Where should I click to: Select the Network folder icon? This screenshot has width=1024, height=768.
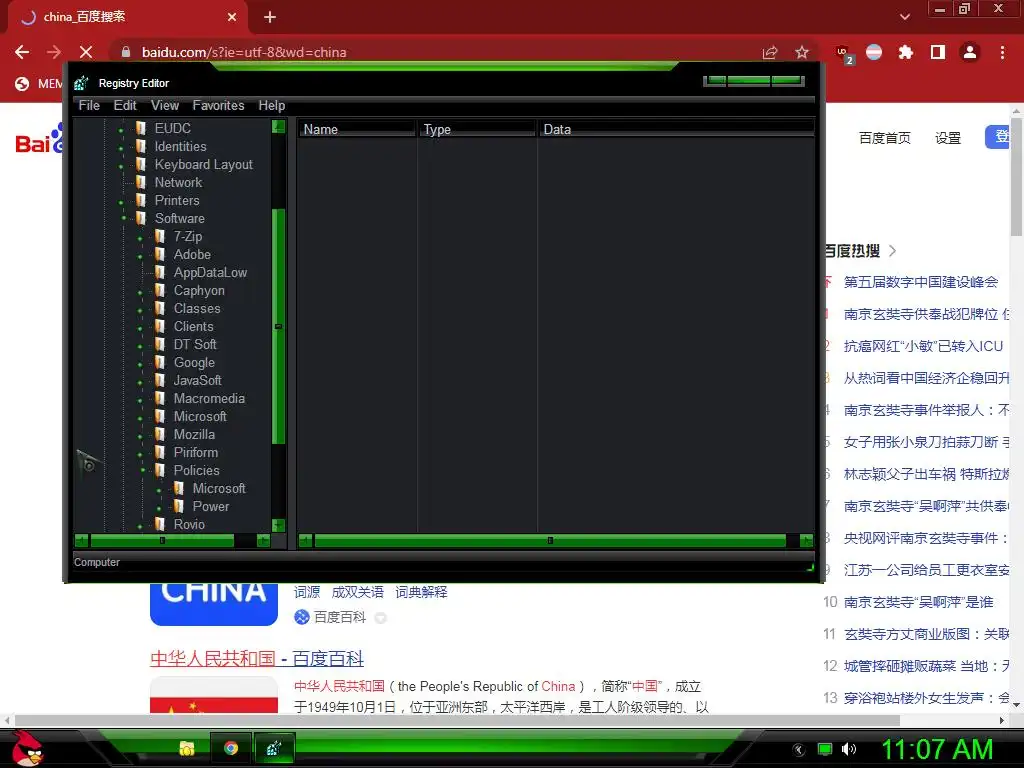pyautogui.click(x=140, y=182)
